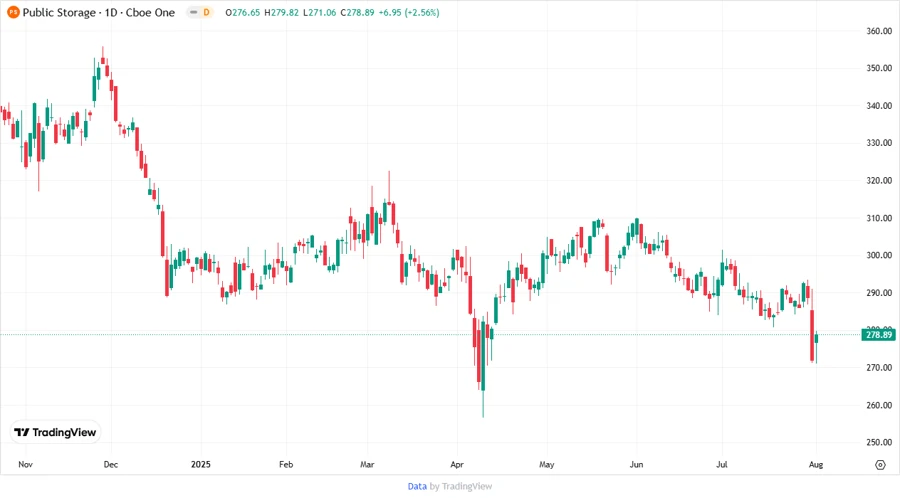Click the 320.00 price axis label
The image size is (900, 498).
[879, 180]
